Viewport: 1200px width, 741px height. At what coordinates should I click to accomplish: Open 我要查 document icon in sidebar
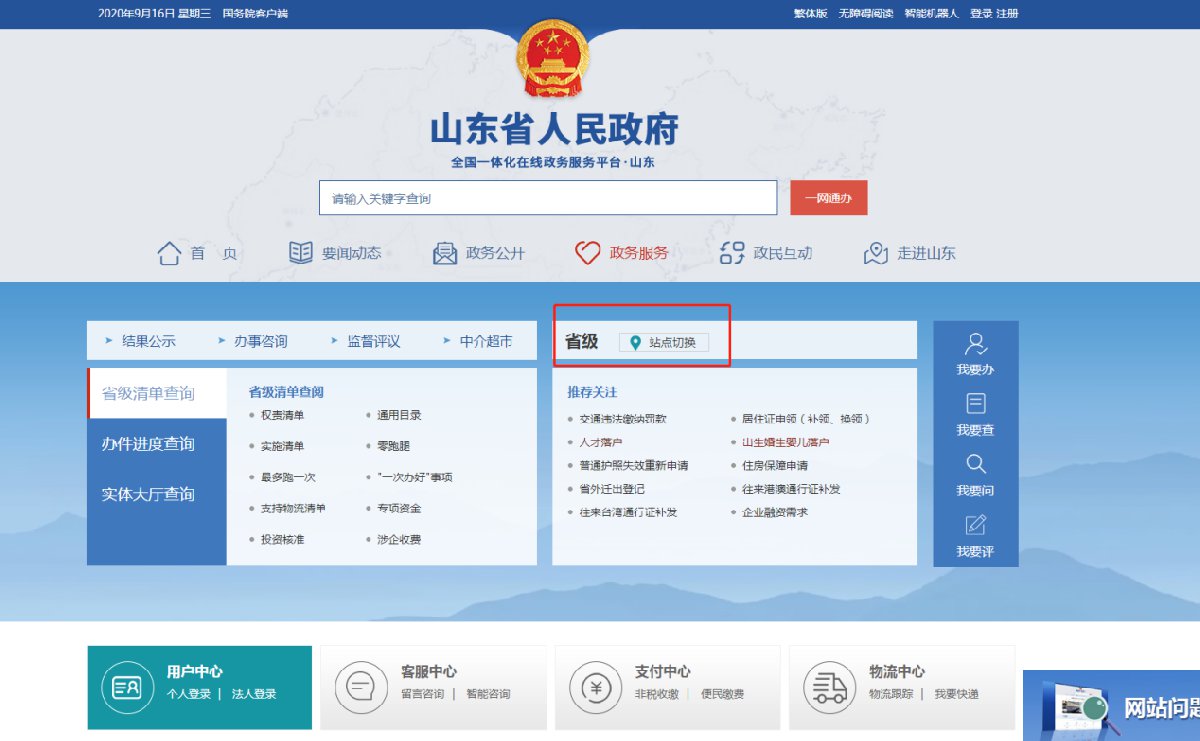[976, 404]
